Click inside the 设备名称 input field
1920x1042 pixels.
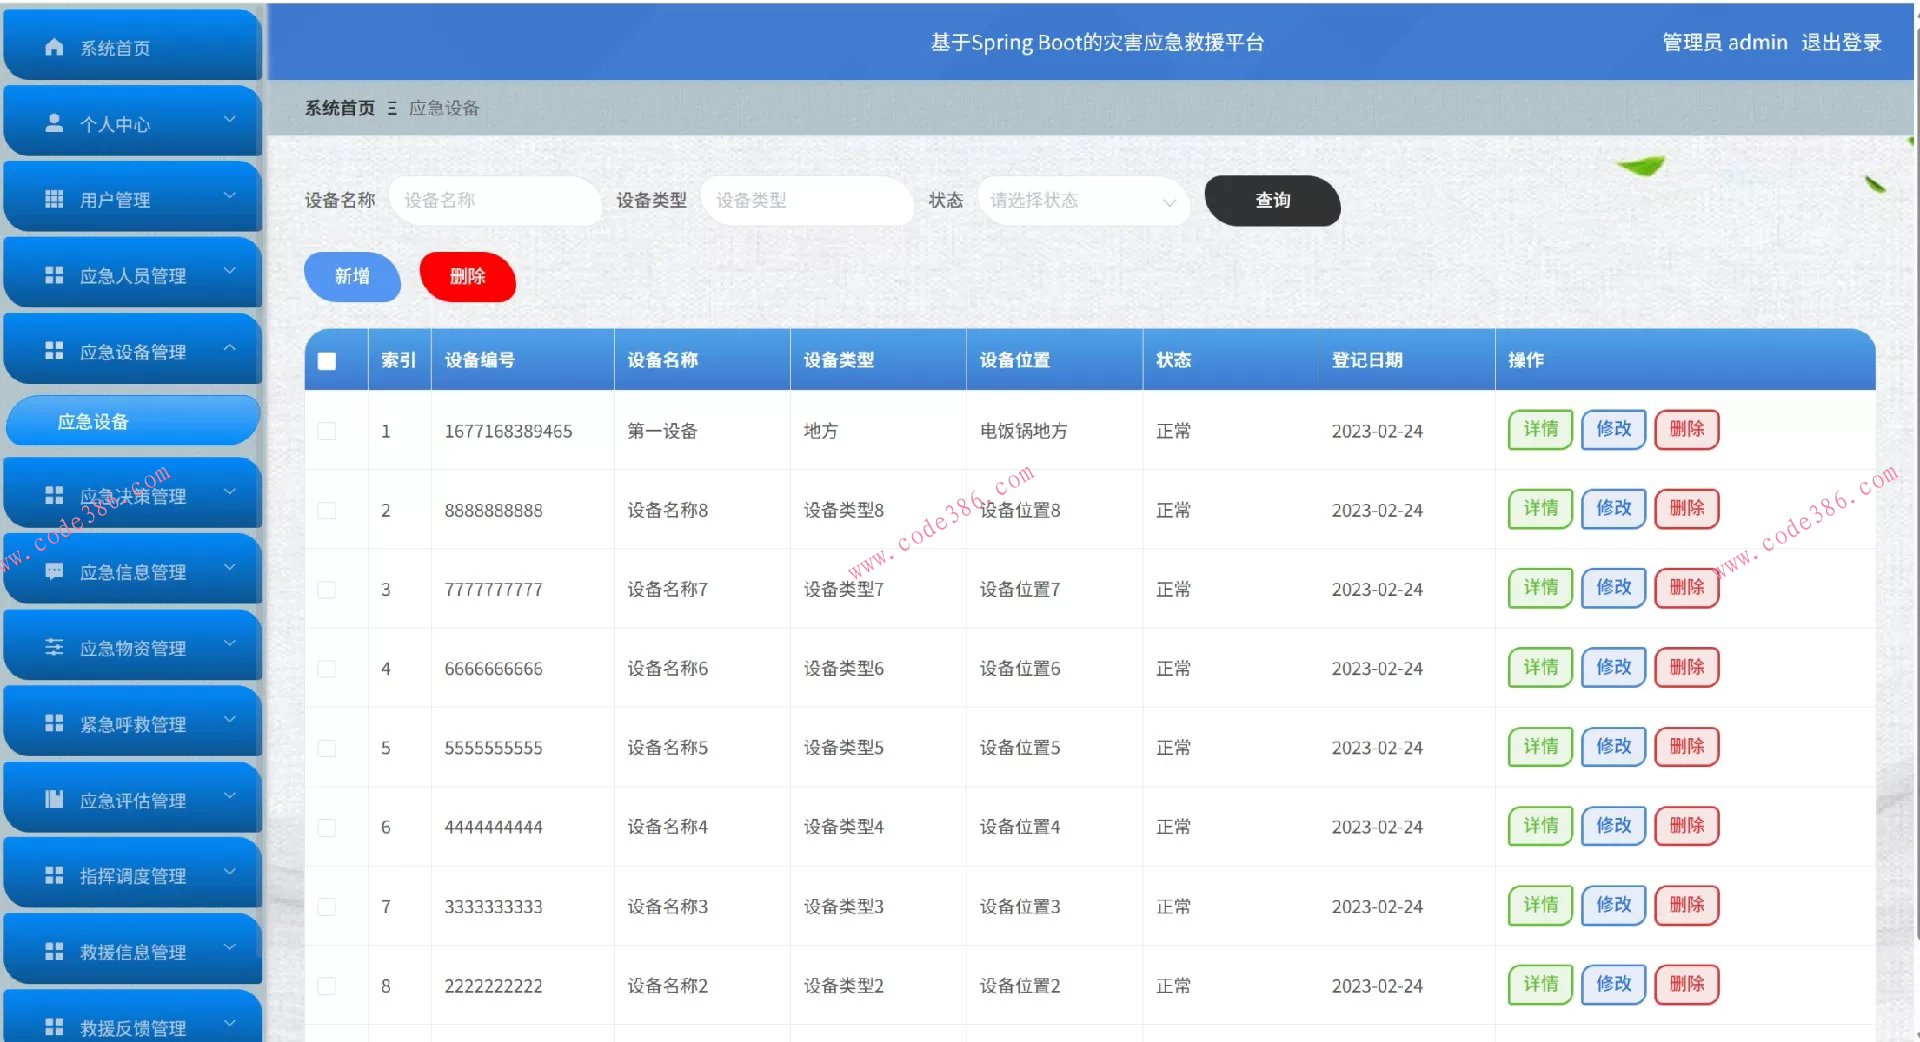click(x=495, y=200)
